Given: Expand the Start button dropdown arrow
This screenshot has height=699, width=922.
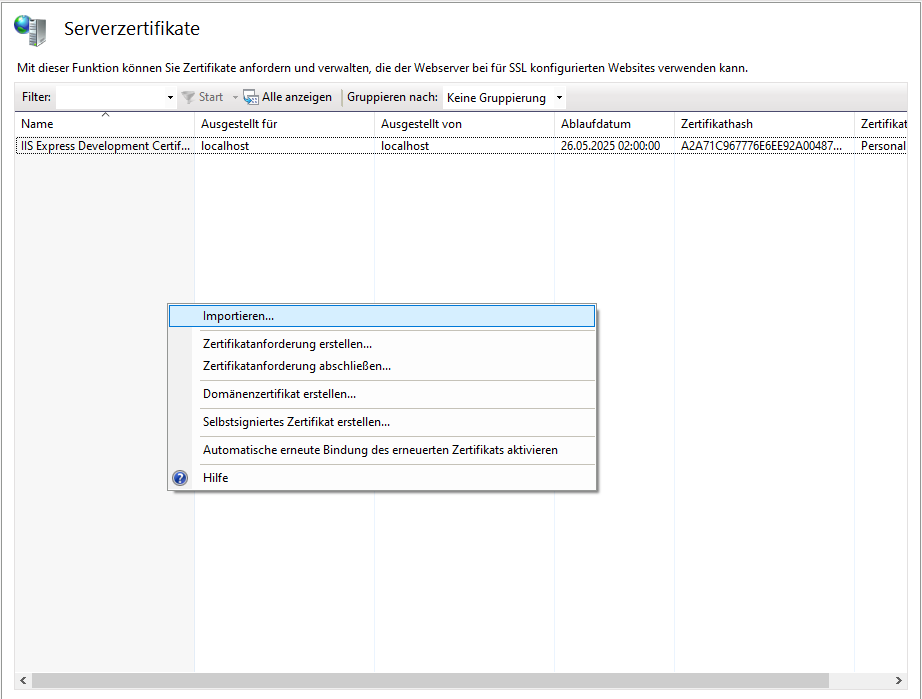Looking at the screenshot, I should [x=235, y=98].
